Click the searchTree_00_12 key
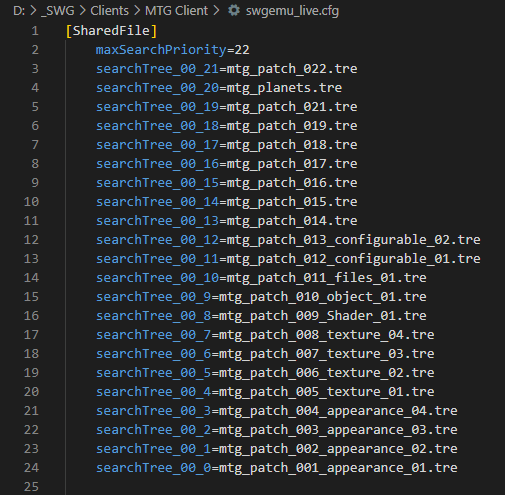This screenshot has height=495, width=505. [x=157, y=240]
